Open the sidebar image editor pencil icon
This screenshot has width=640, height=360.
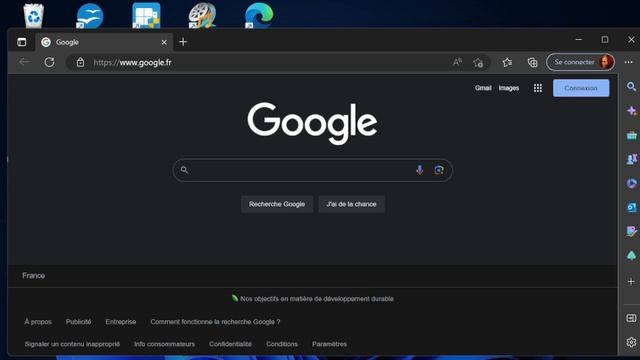(x=631, y=231)
